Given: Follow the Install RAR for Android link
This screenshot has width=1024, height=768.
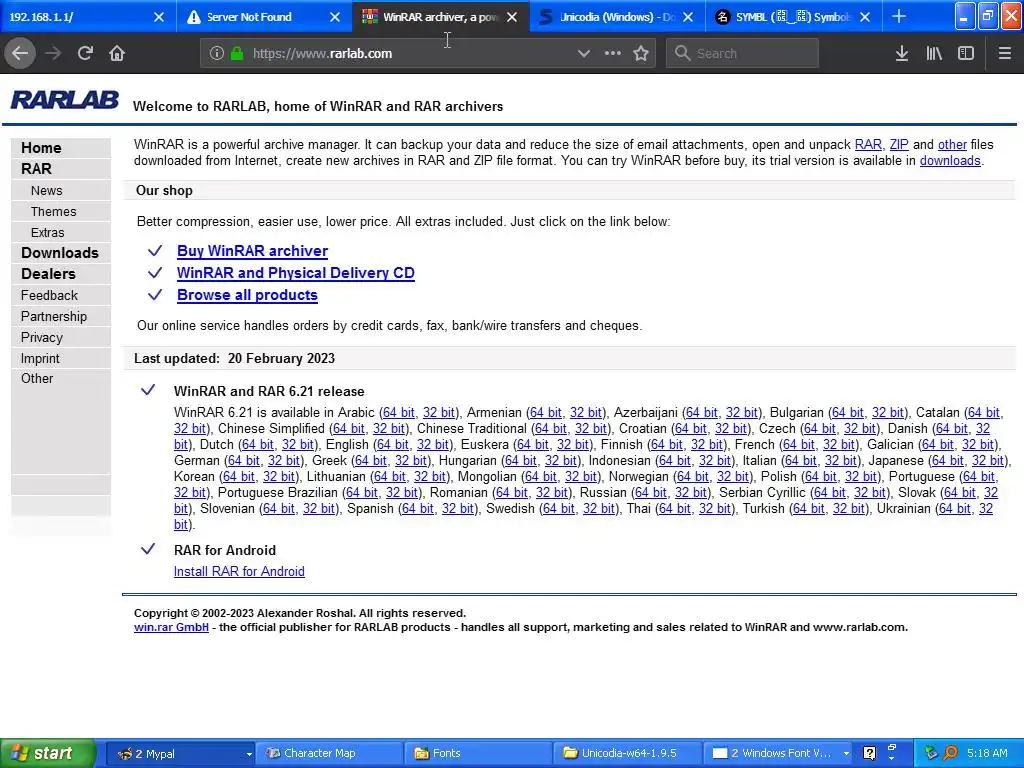Looking at the screenshot, I should (239, 571).
